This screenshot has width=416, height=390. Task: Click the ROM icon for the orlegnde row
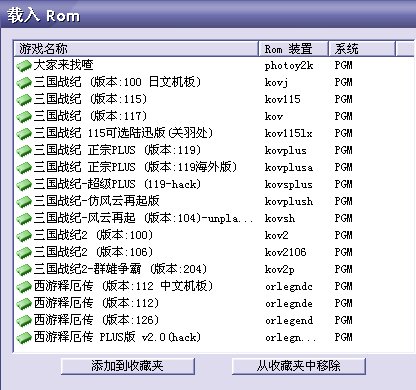pos(24,304)
